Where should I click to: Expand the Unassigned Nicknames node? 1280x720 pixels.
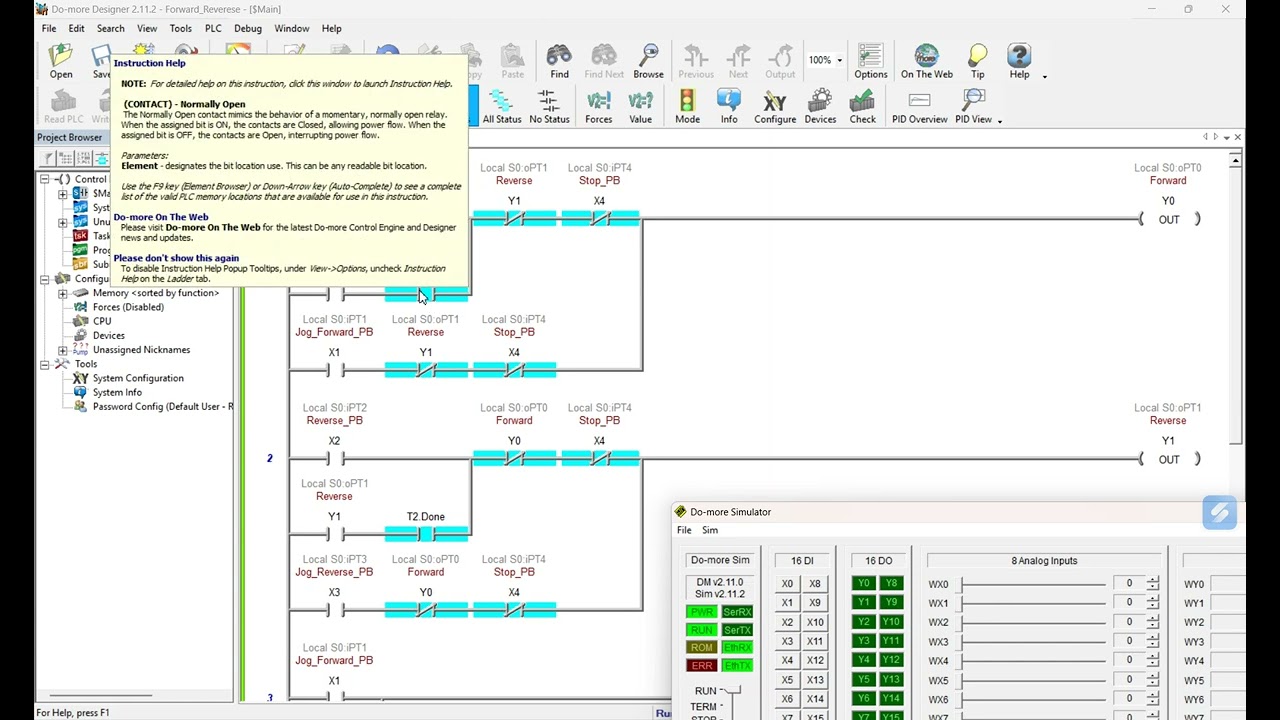(x=63, y=350)
